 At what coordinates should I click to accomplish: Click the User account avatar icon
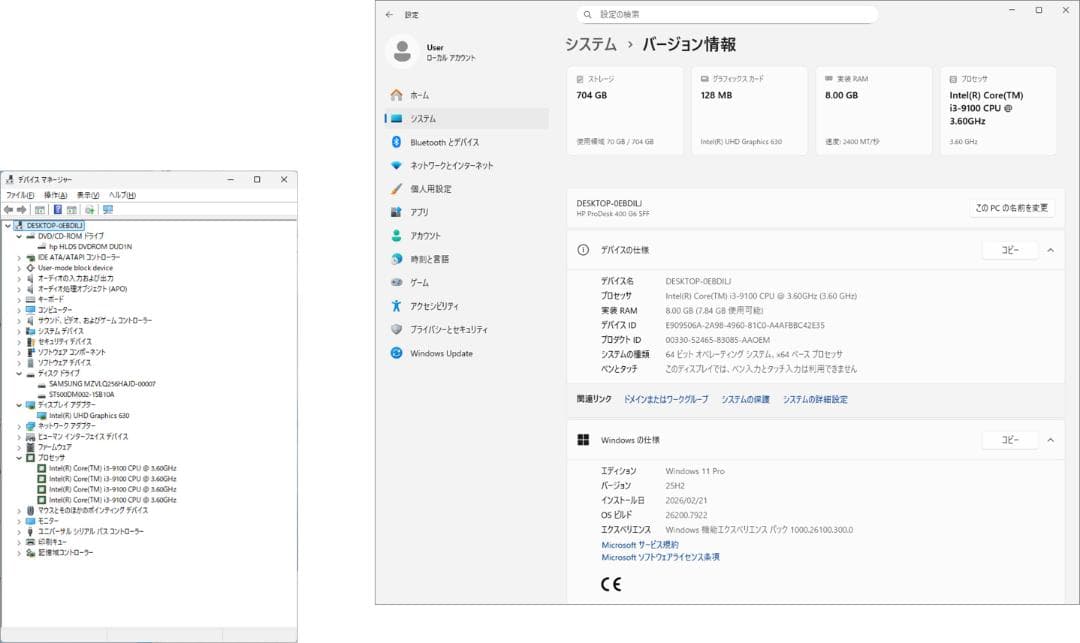click(x=402, y=52)
